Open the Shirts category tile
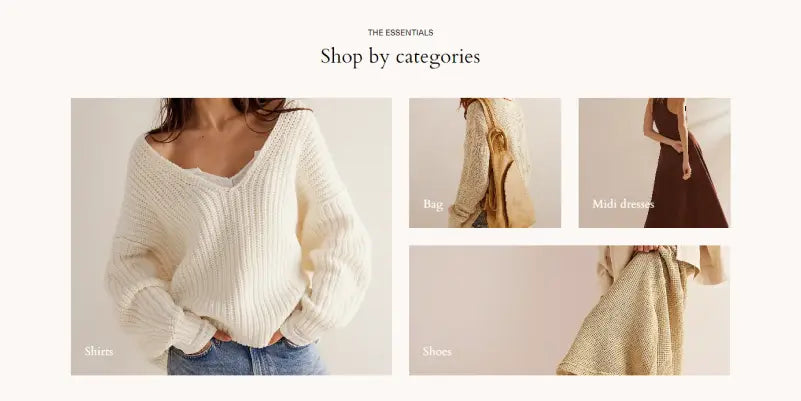Screen dimensions: 801x401 coord(231,237)
